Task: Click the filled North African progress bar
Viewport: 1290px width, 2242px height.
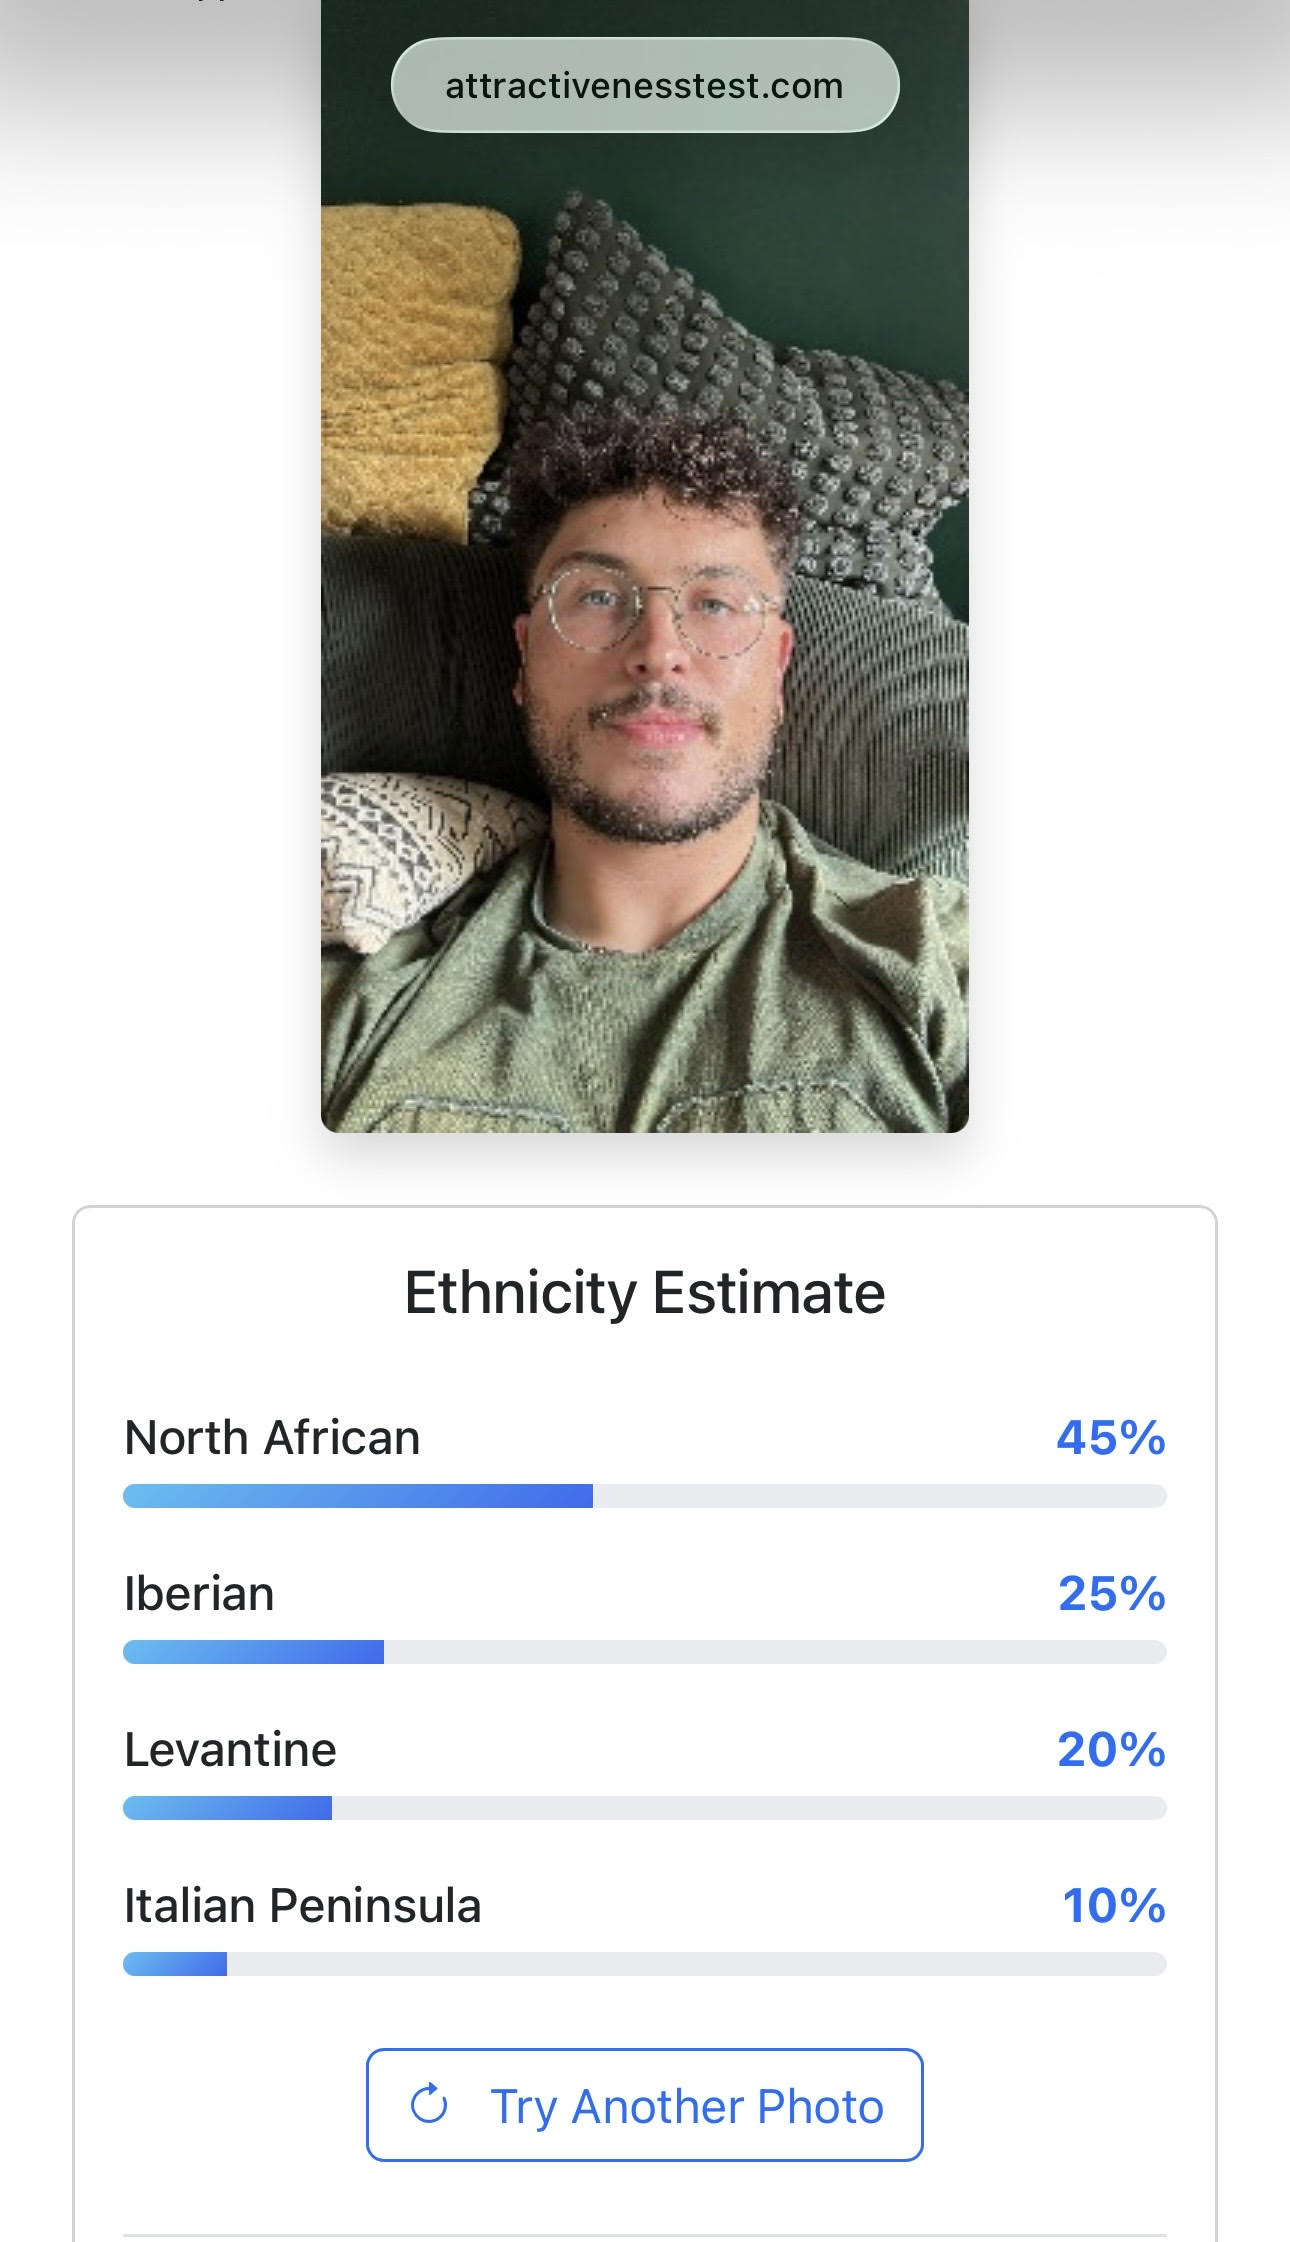Action: coord(358,1496)
